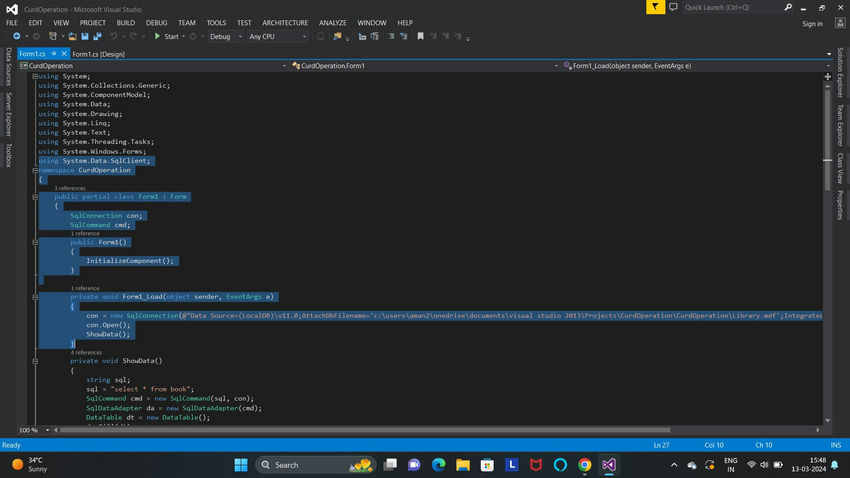Click the New Project toolbar icon
The height and width of the screenshot is (478, 850).
point(53,36)
